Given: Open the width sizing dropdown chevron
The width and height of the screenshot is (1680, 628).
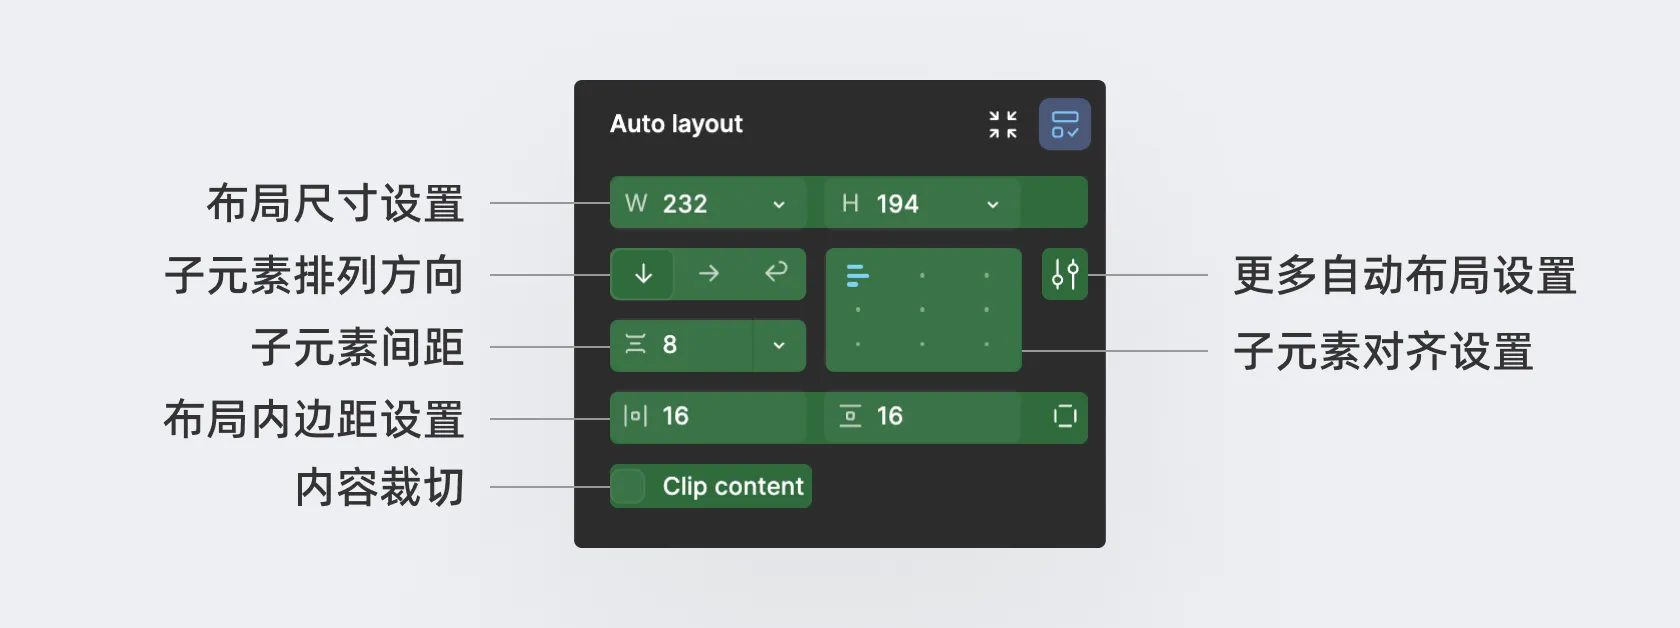Looking at the screenshot, I should tap(779, 205).
